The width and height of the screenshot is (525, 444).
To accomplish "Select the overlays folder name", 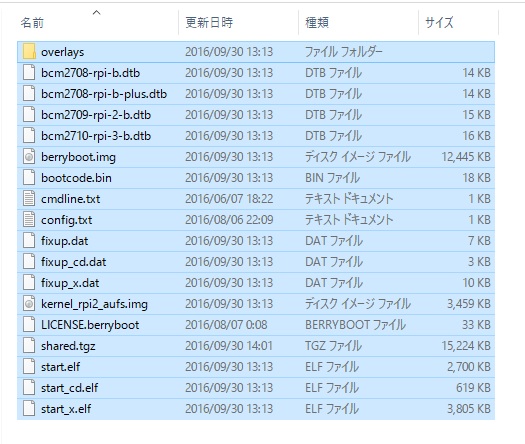I will tap(63, 52).
